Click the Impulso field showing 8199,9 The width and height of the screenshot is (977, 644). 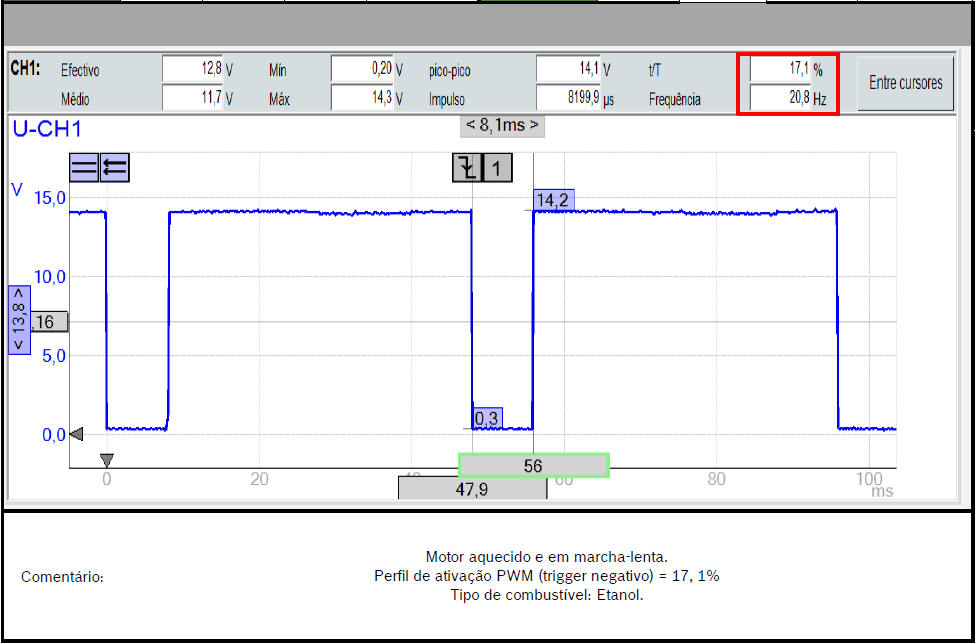tap(568, 99)
